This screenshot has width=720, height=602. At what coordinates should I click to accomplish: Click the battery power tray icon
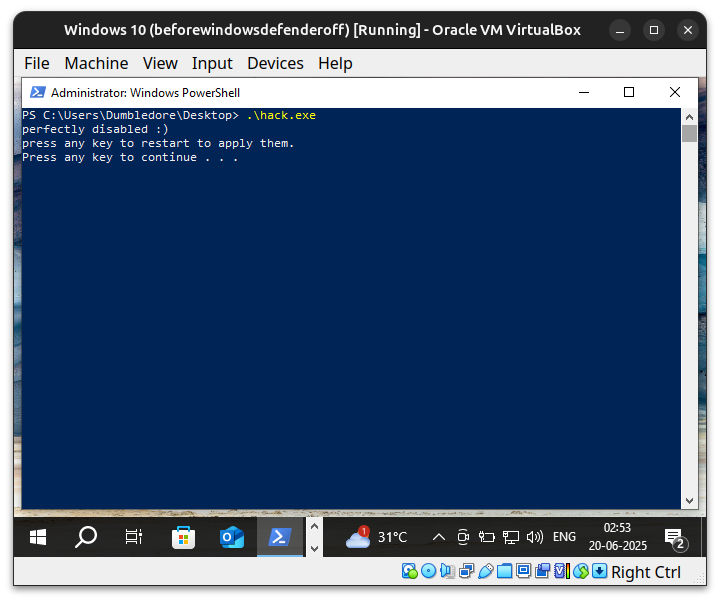point(486,537)
